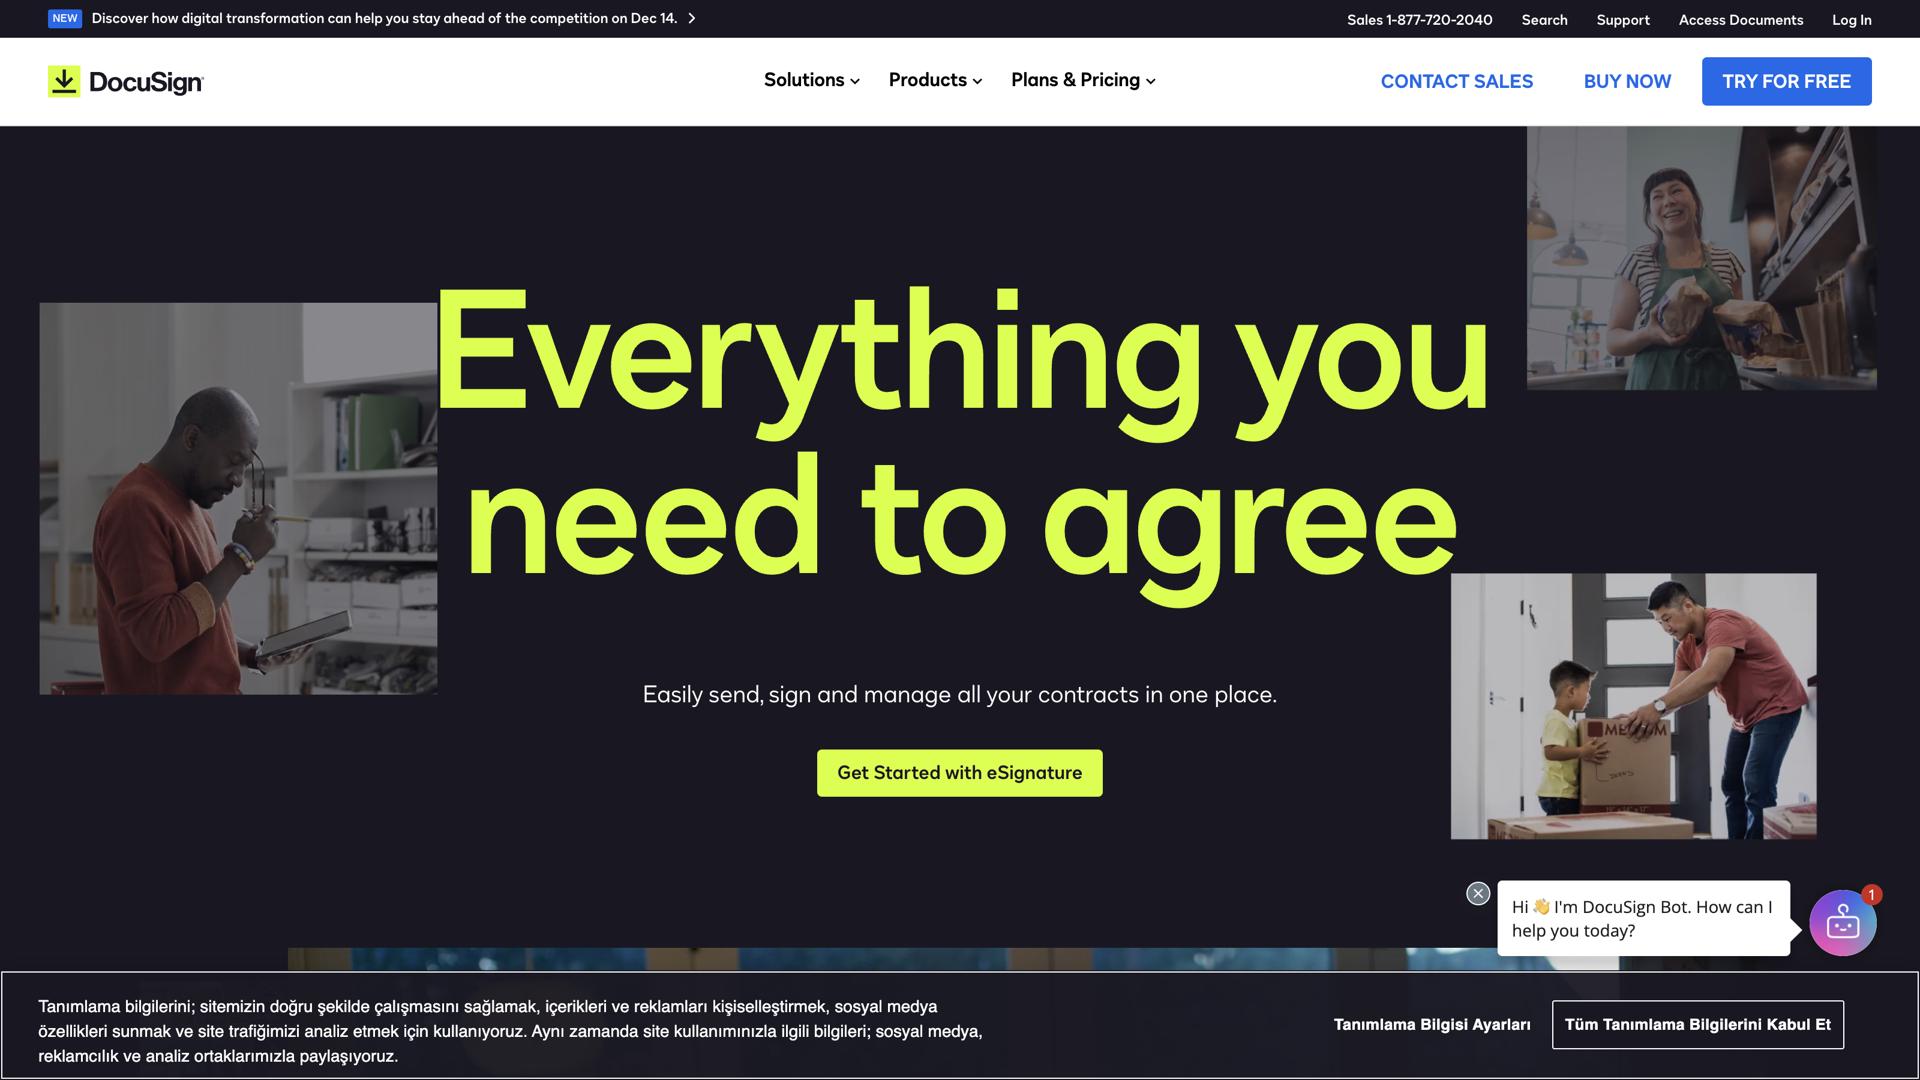This screenshot has height=1080, width=1920.
Task: Select Support in the top navigation
Action: [1622, 19]
